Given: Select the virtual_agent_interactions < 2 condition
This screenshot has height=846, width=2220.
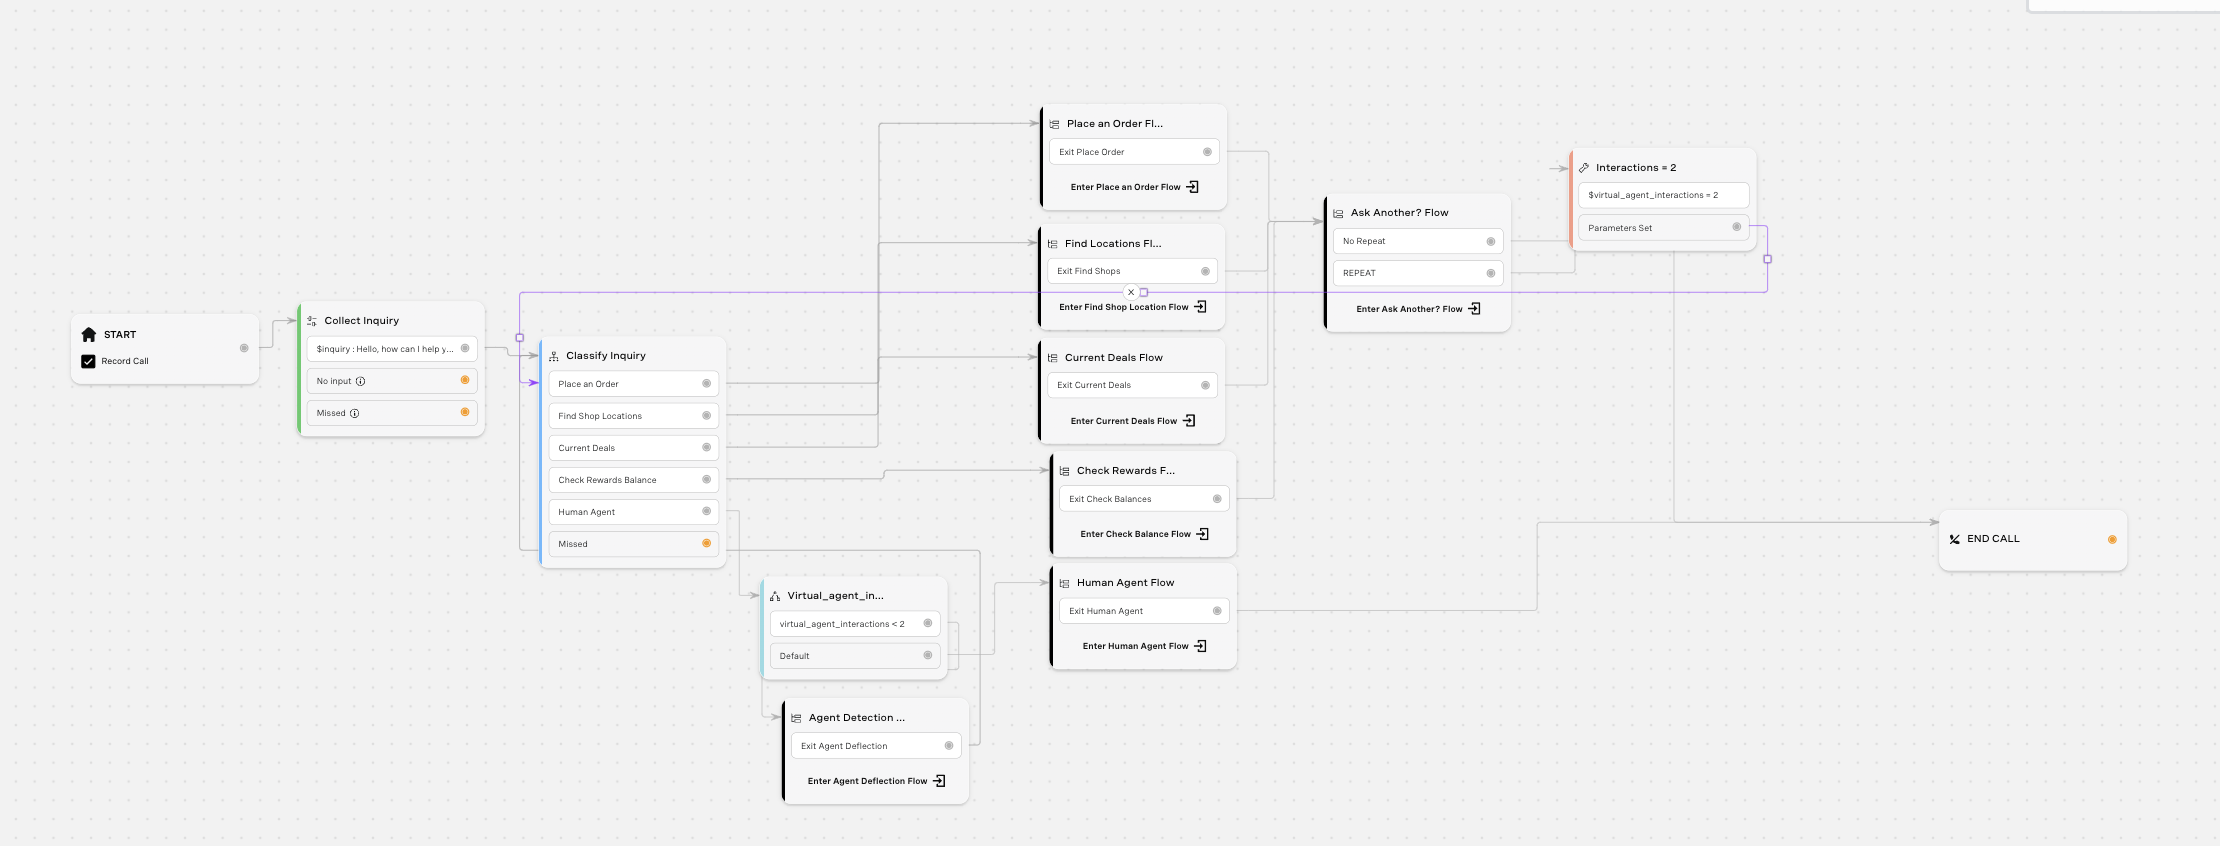Looking at the screenshot, I should pyautogui.click(x=855, y=624).
